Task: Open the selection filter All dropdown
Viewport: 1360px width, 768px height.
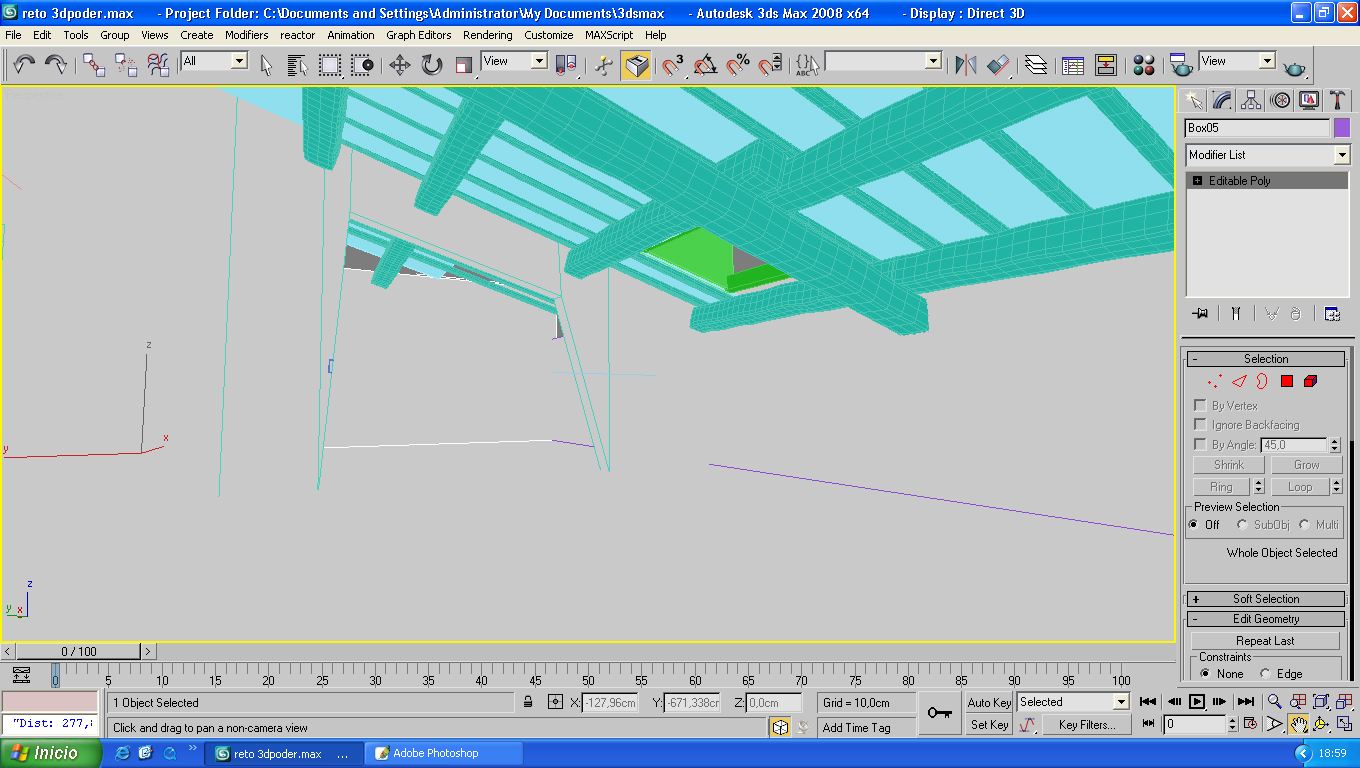Action: (x=239, y=61)
